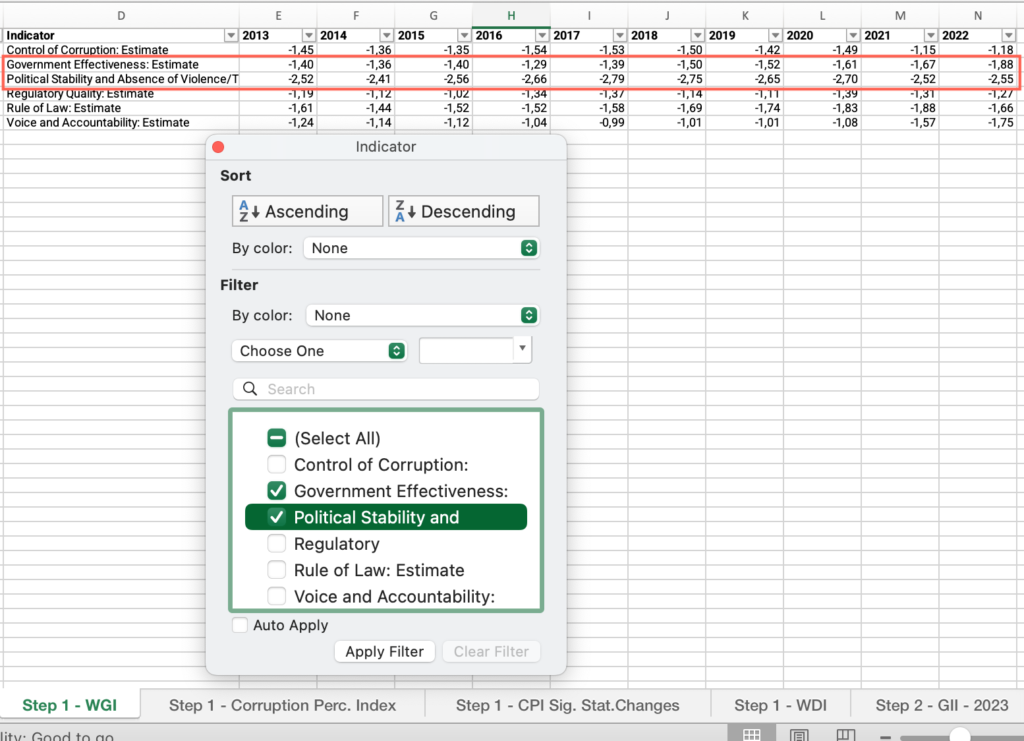The width and height of the screenshot is (1024, 741).
Task: Switch to Step 1 - WGI sheet tab
Action: click(70, 705)
